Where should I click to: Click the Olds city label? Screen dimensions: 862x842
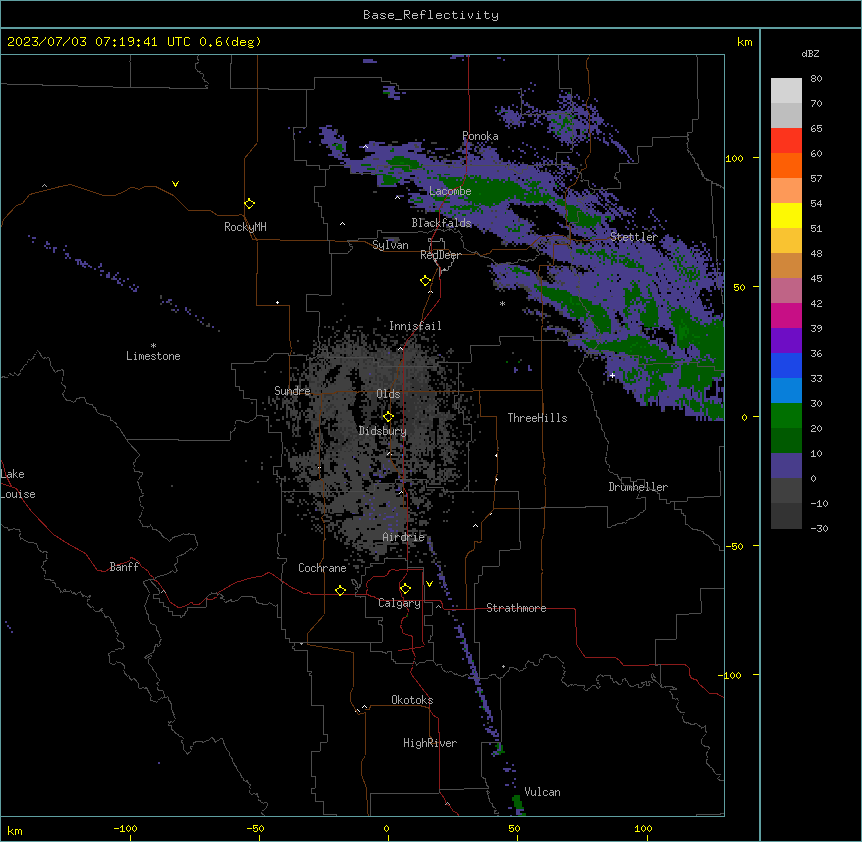click(x=388, y=394)
